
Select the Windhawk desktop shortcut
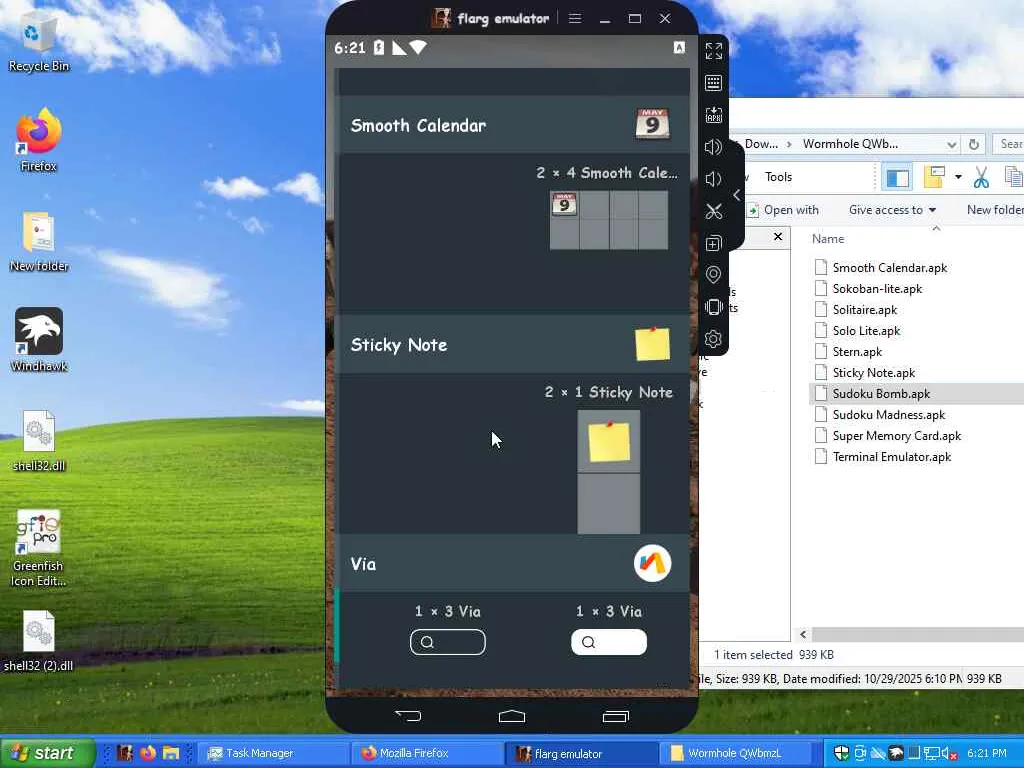(39, 340)
